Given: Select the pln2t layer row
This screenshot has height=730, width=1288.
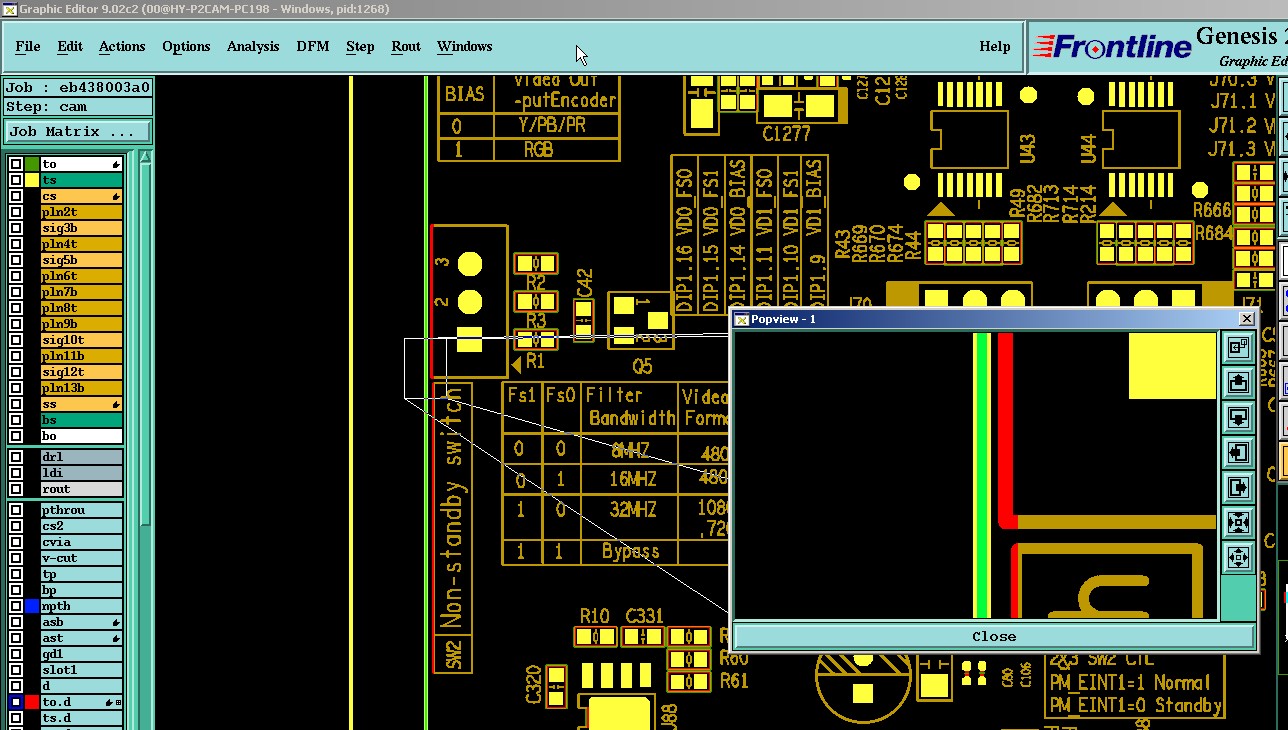Looking at the screenshot, I should click(x=81, y=212).
